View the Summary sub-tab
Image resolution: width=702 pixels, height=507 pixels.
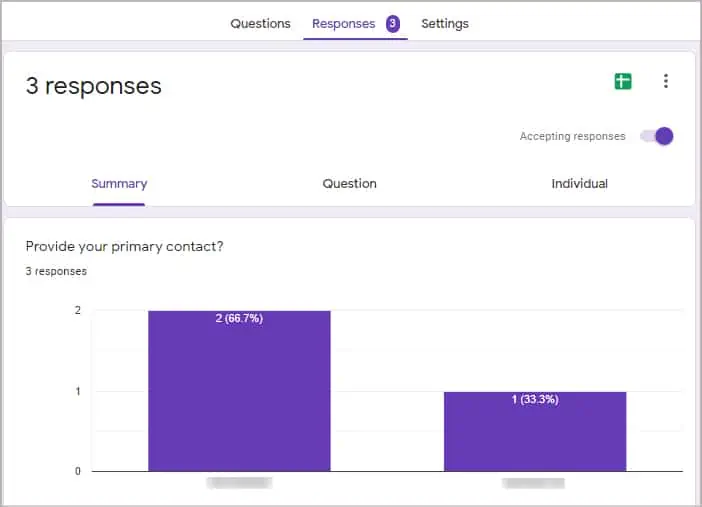click(119, 184)
